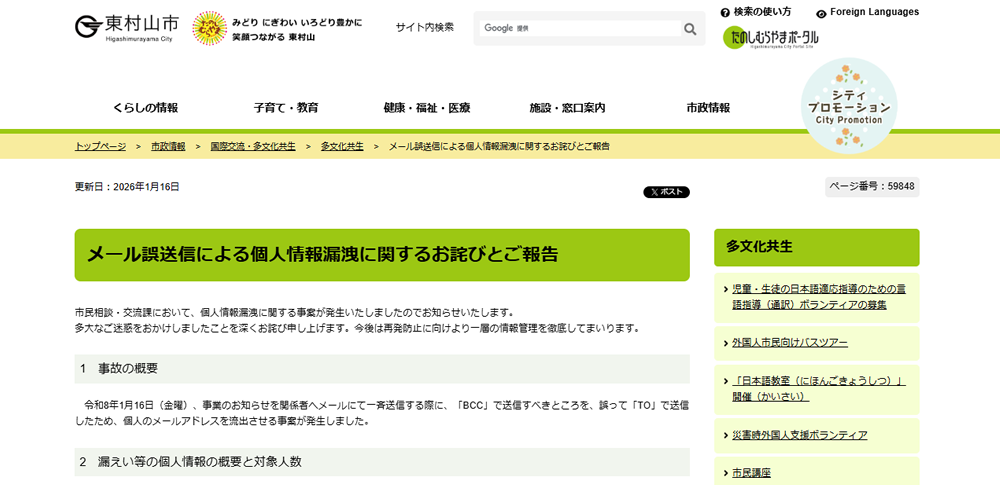Click the Higashimurayama City logo
The image size is (1000, 485).
(127, 28)
